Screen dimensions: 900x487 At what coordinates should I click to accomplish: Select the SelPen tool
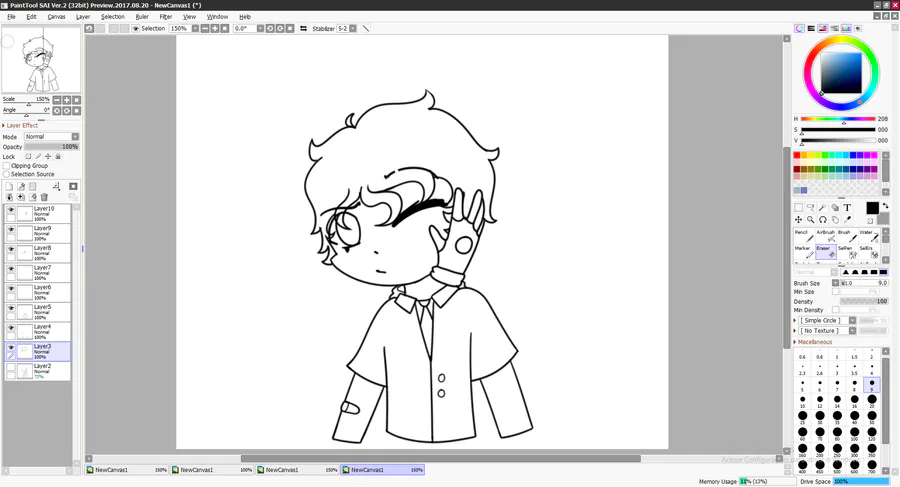coord(847,252)
